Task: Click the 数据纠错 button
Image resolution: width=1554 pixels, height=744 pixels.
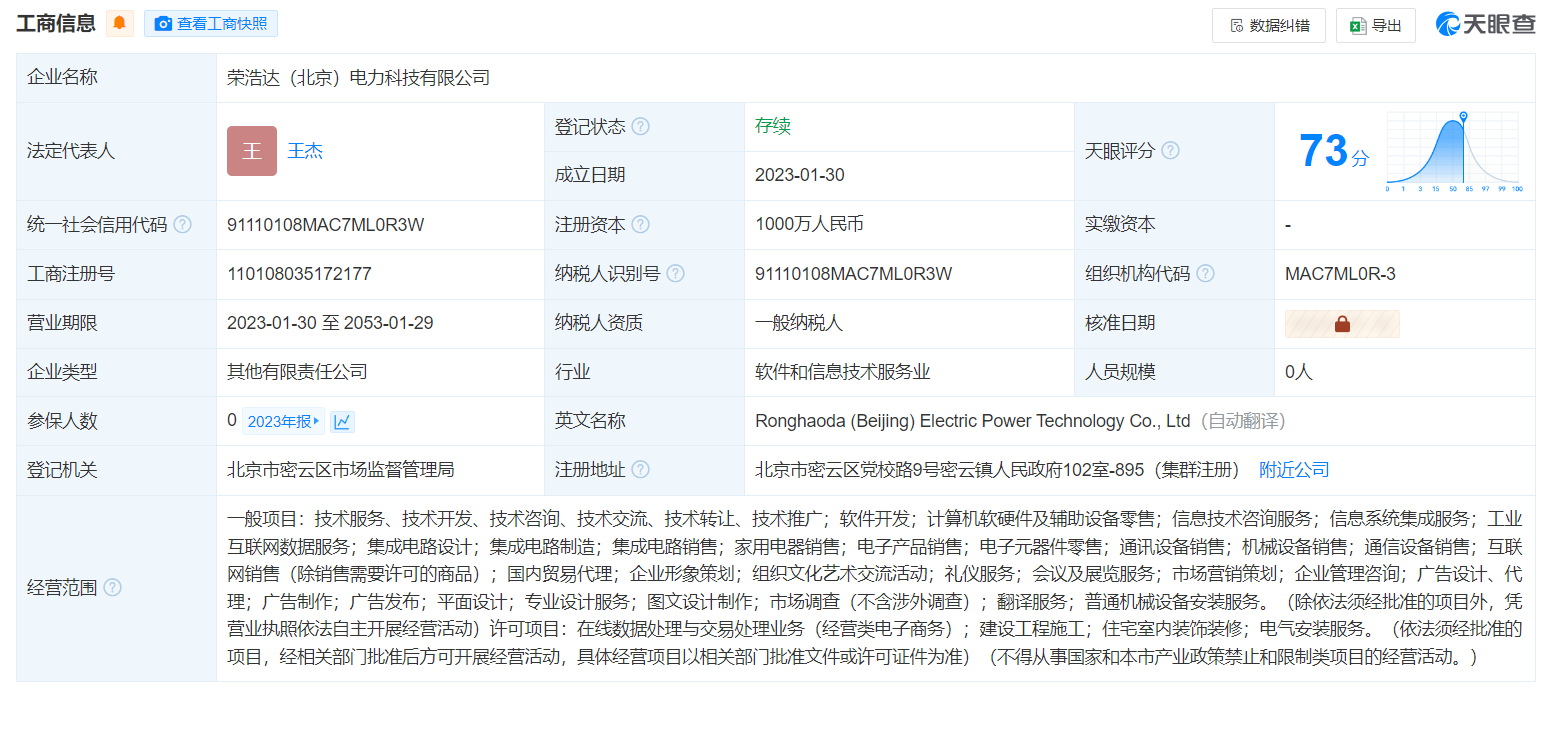Action: [1269, 26]
